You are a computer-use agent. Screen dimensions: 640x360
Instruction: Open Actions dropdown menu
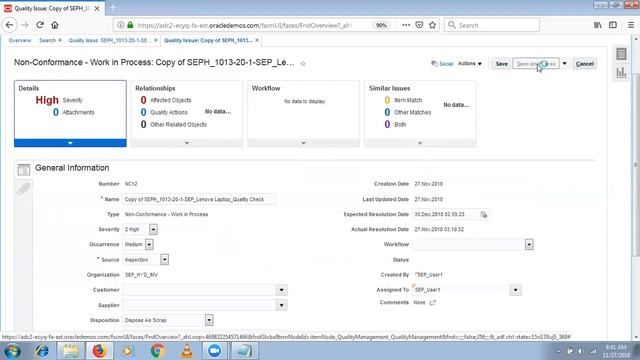(x=469, y=64)
